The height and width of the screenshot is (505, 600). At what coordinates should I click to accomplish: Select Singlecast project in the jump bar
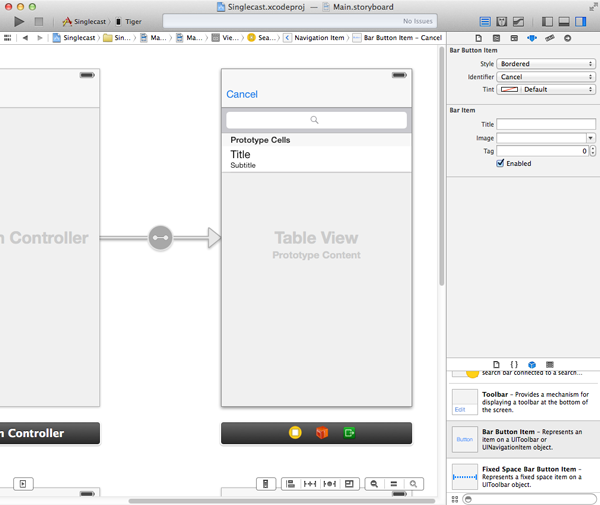[74, 37]
